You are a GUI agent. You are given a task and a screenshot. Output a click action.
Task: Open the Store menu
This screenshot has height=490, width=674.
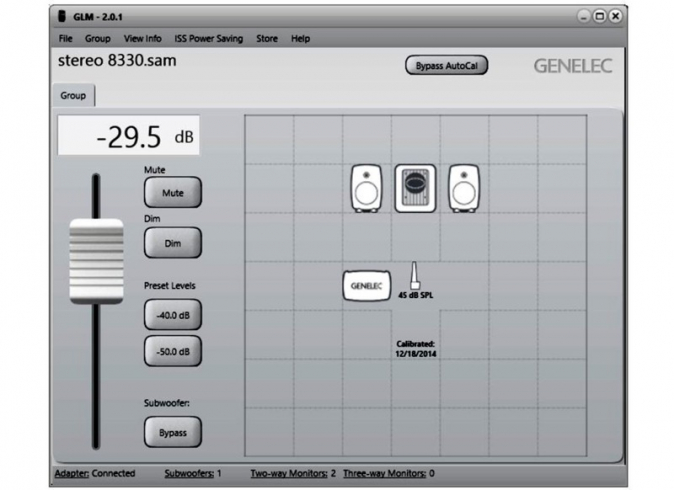pos(267,38)
